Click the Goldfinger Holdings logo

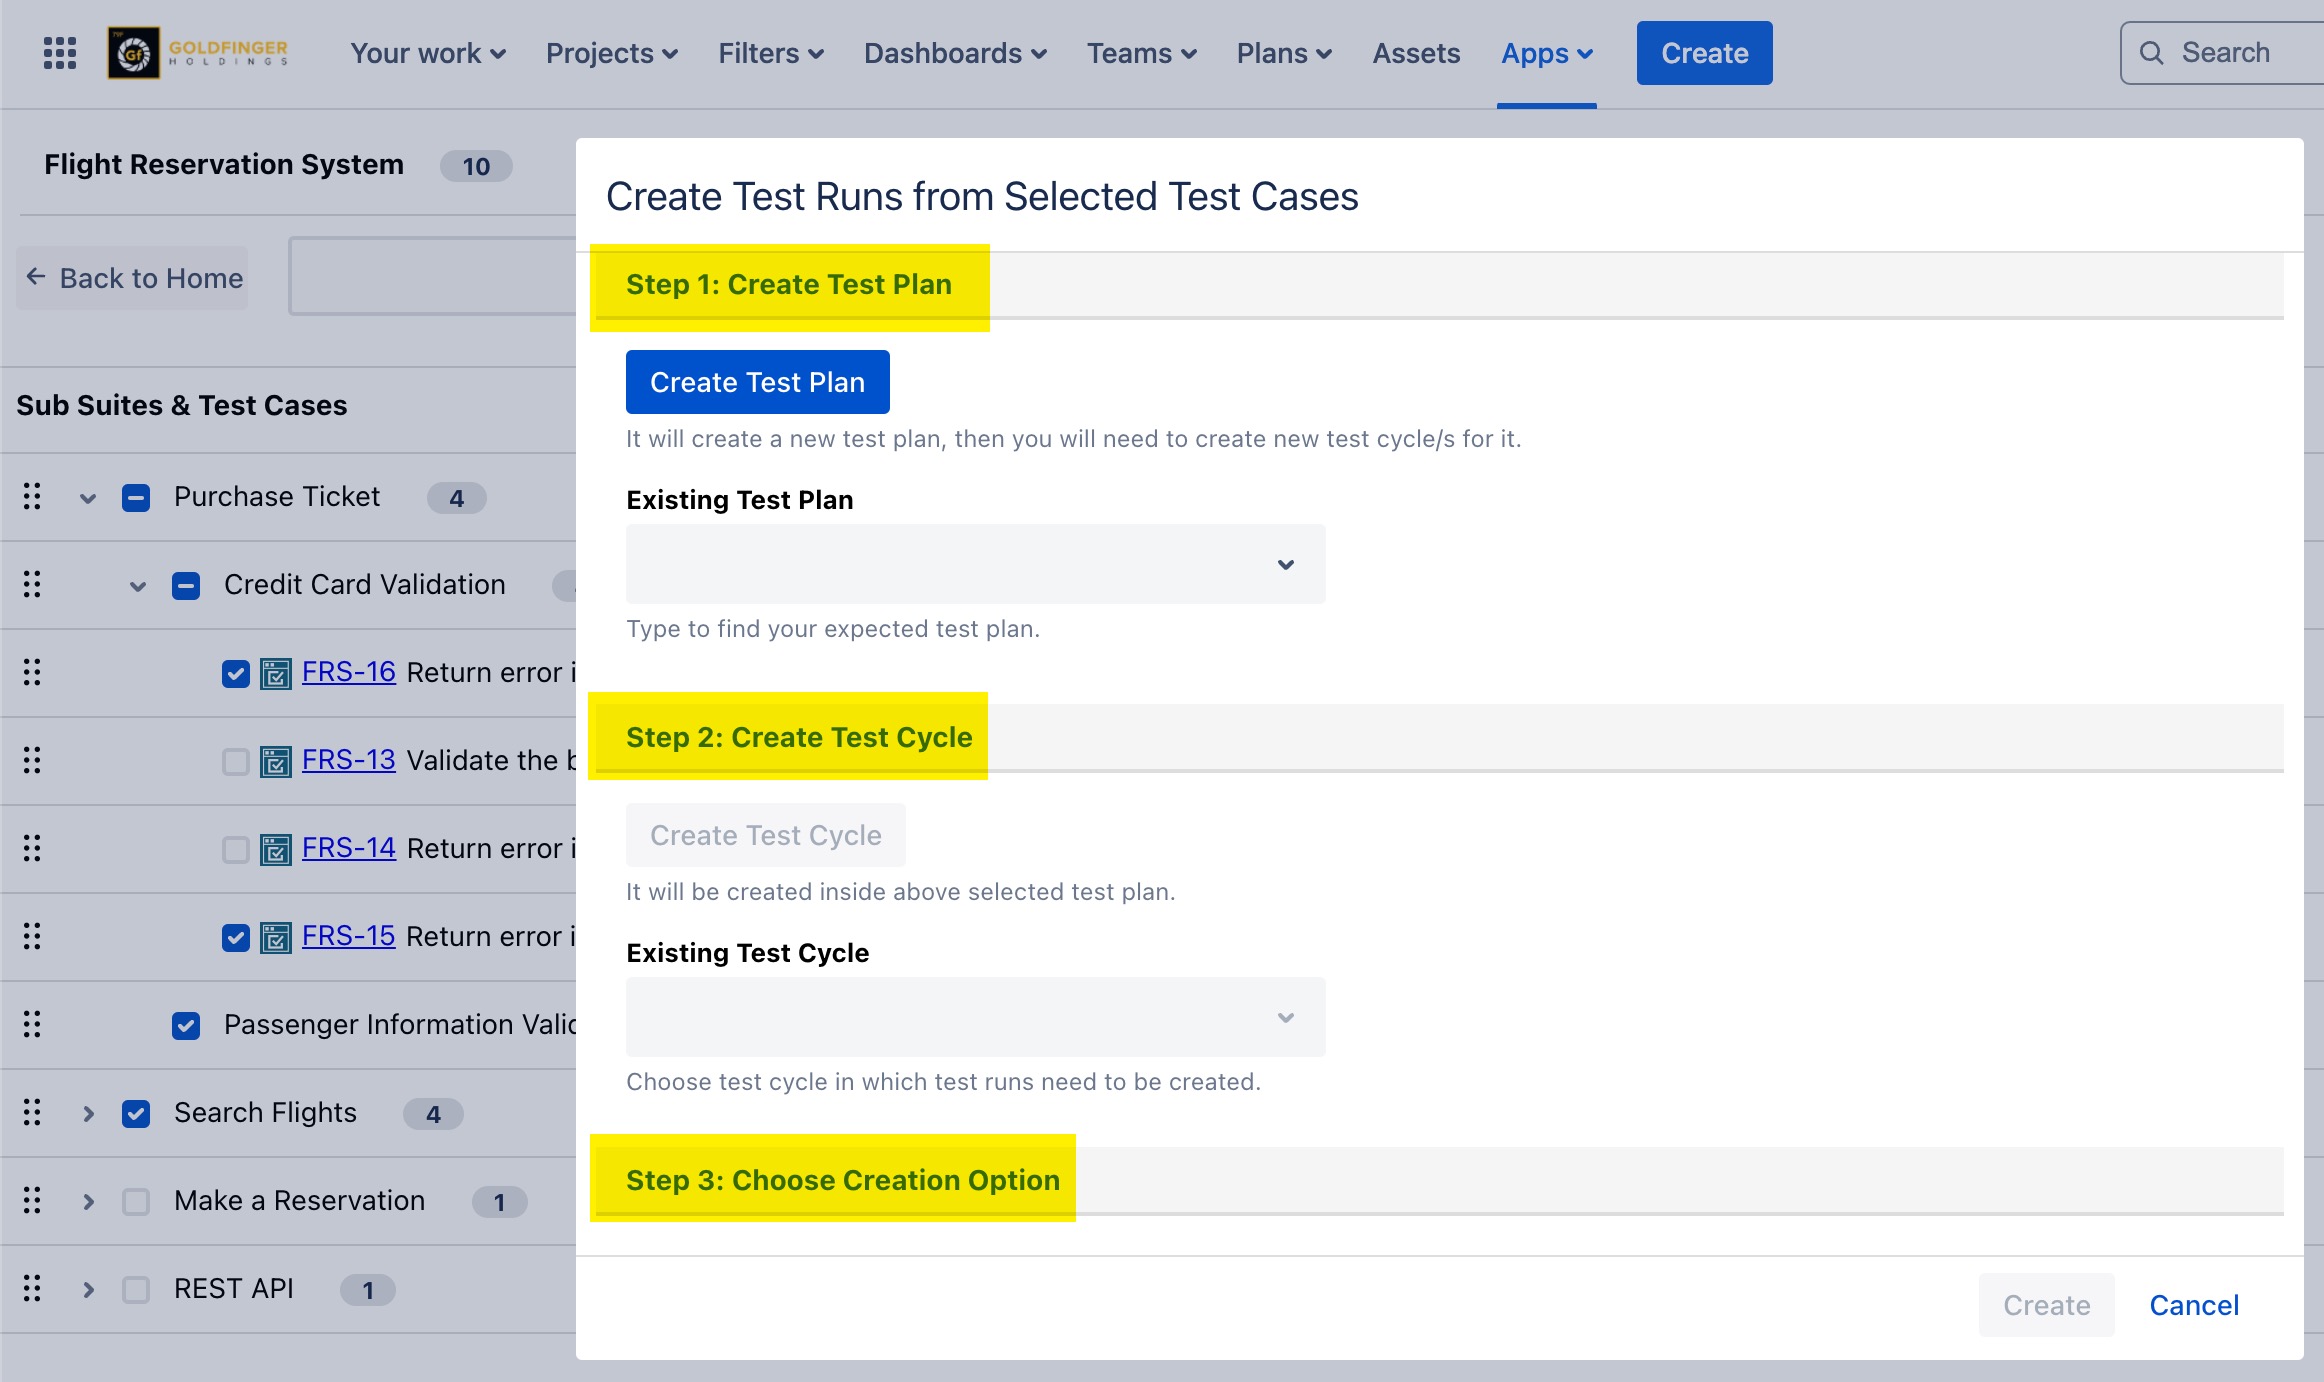coord(132,52)
